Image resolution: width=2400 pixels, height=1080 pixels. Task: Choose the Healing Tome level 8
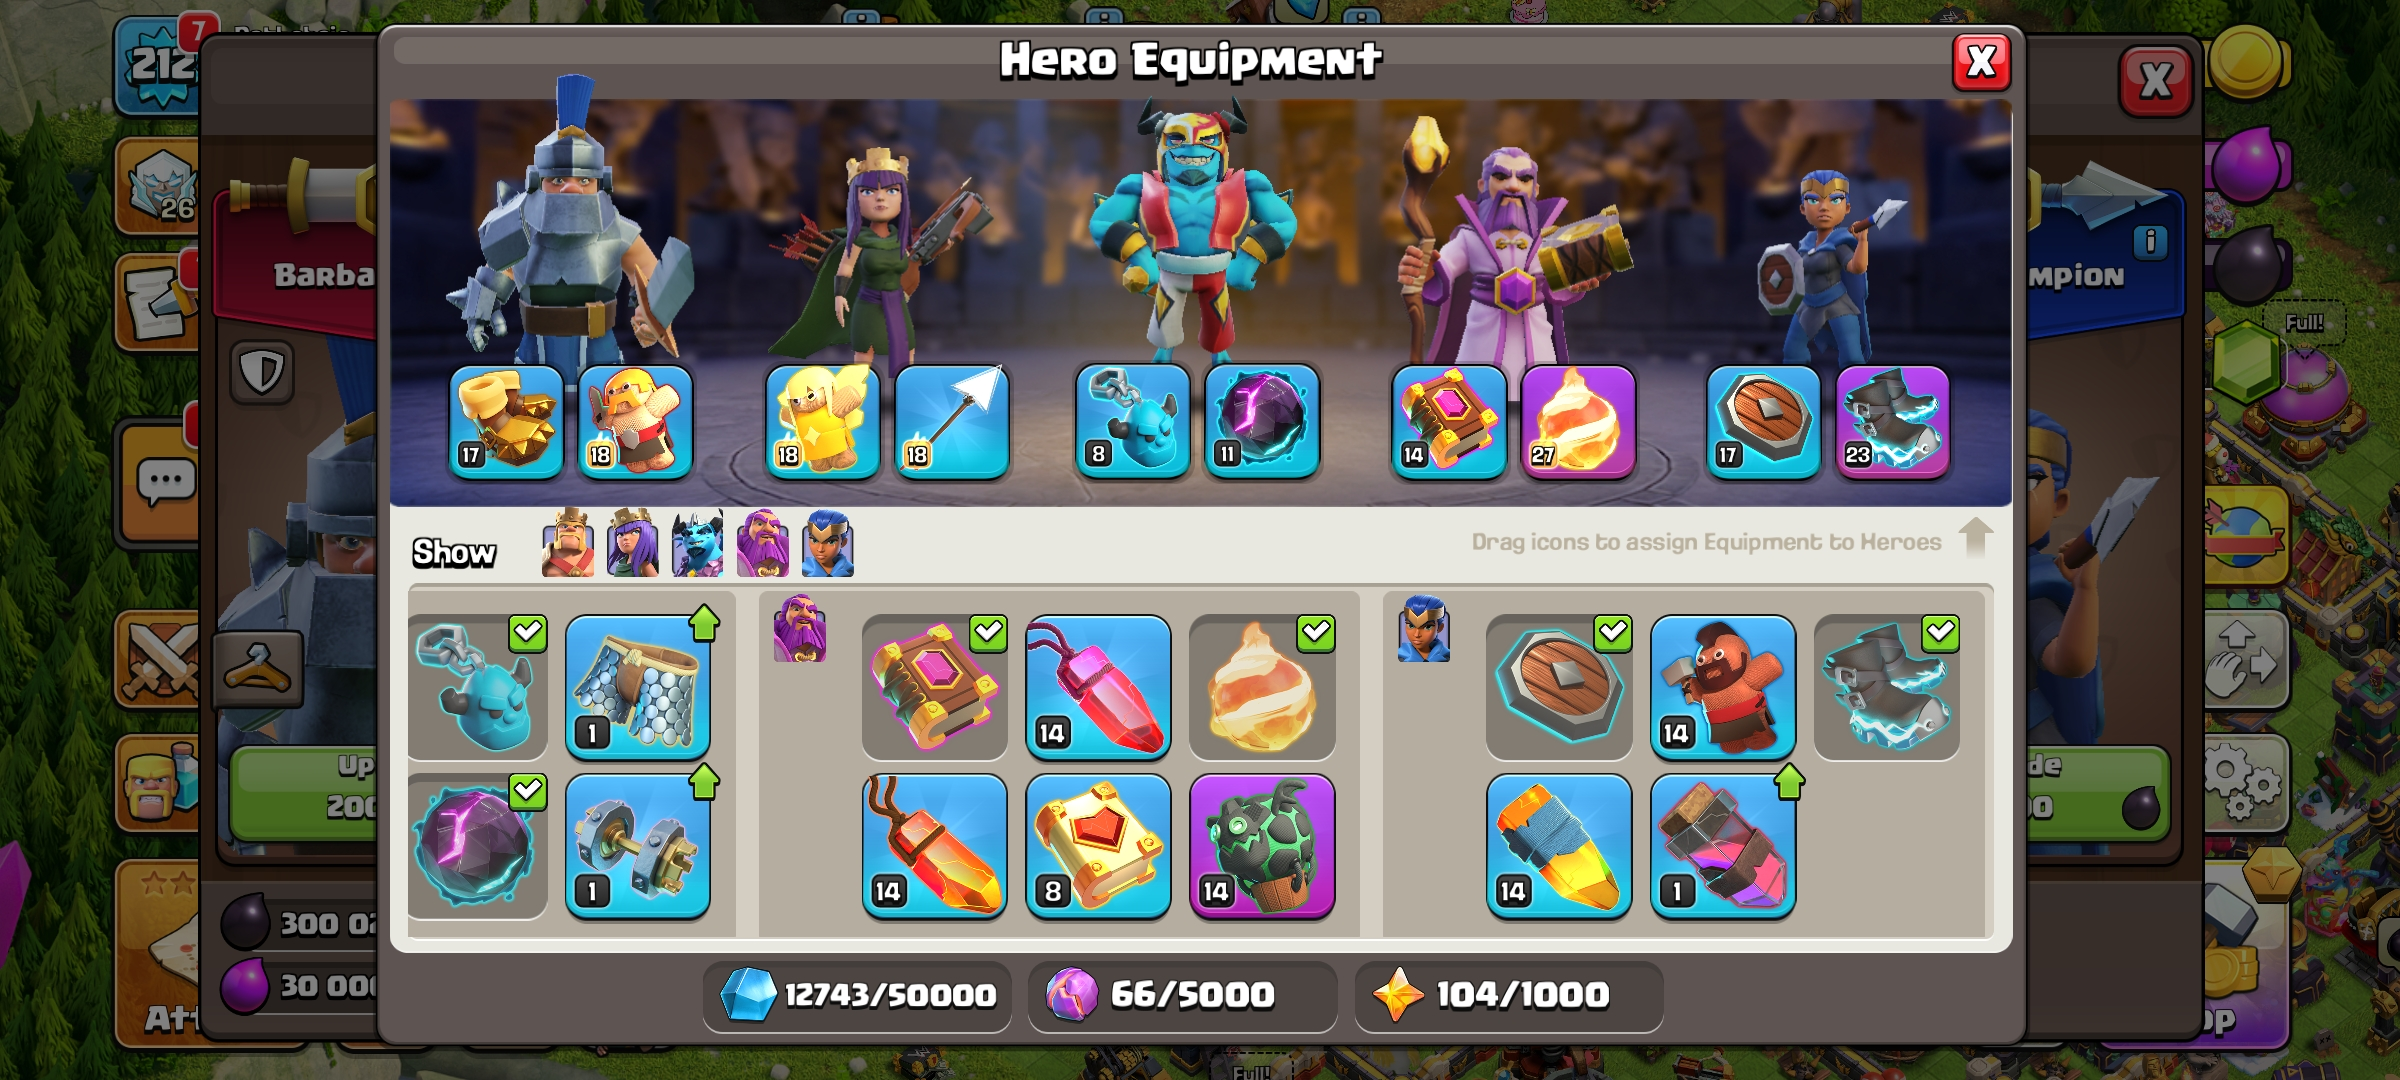tap(1098, 846)
